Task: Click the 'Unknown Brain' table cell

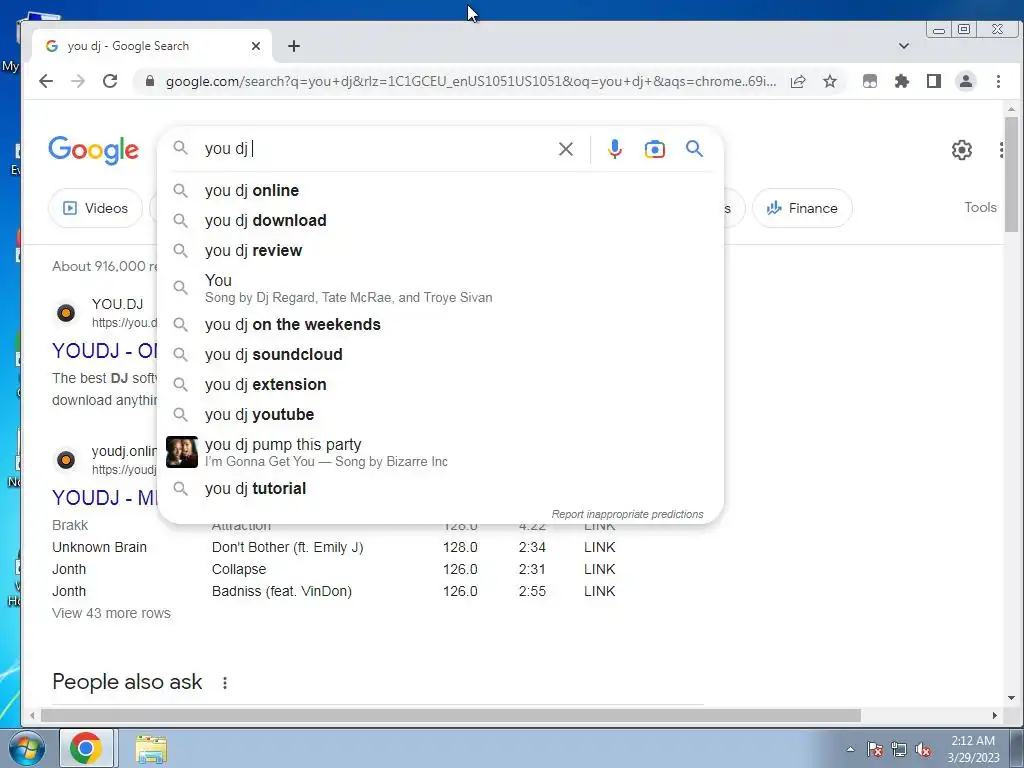Action: [x=99, y=547]
